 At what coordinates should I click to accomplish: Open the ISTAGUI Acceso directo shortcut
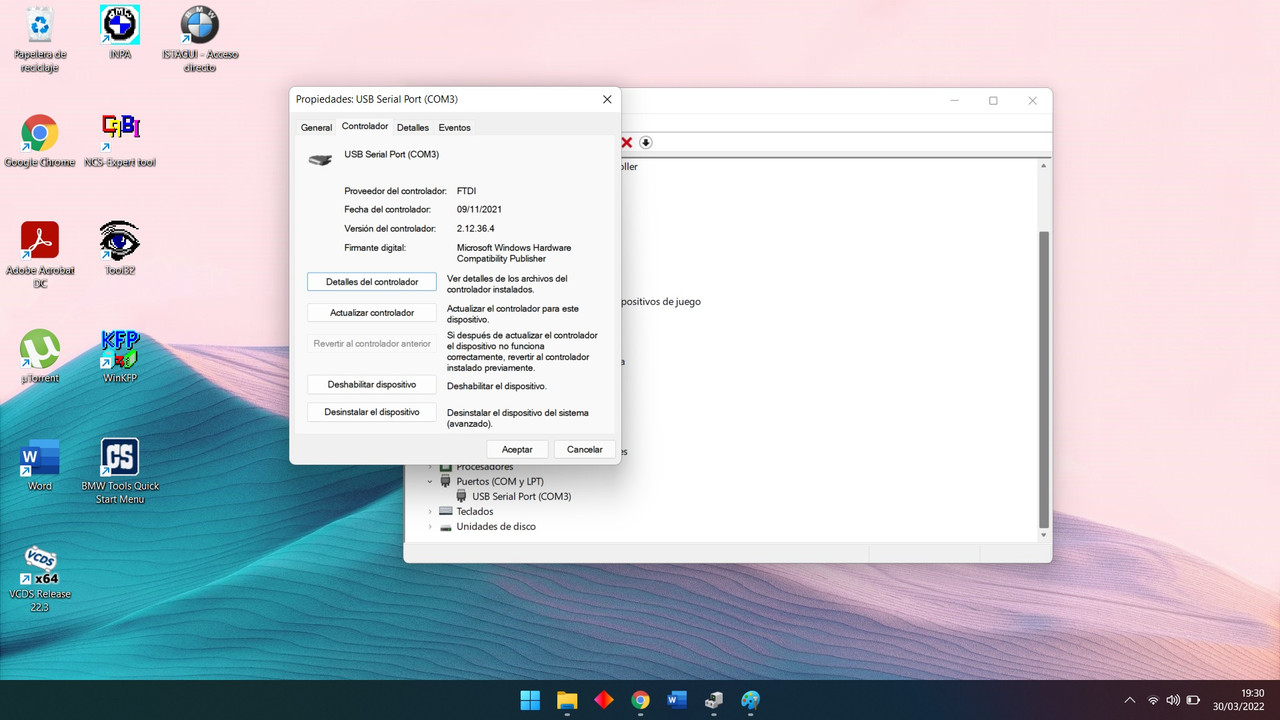(x=200, y=38)
